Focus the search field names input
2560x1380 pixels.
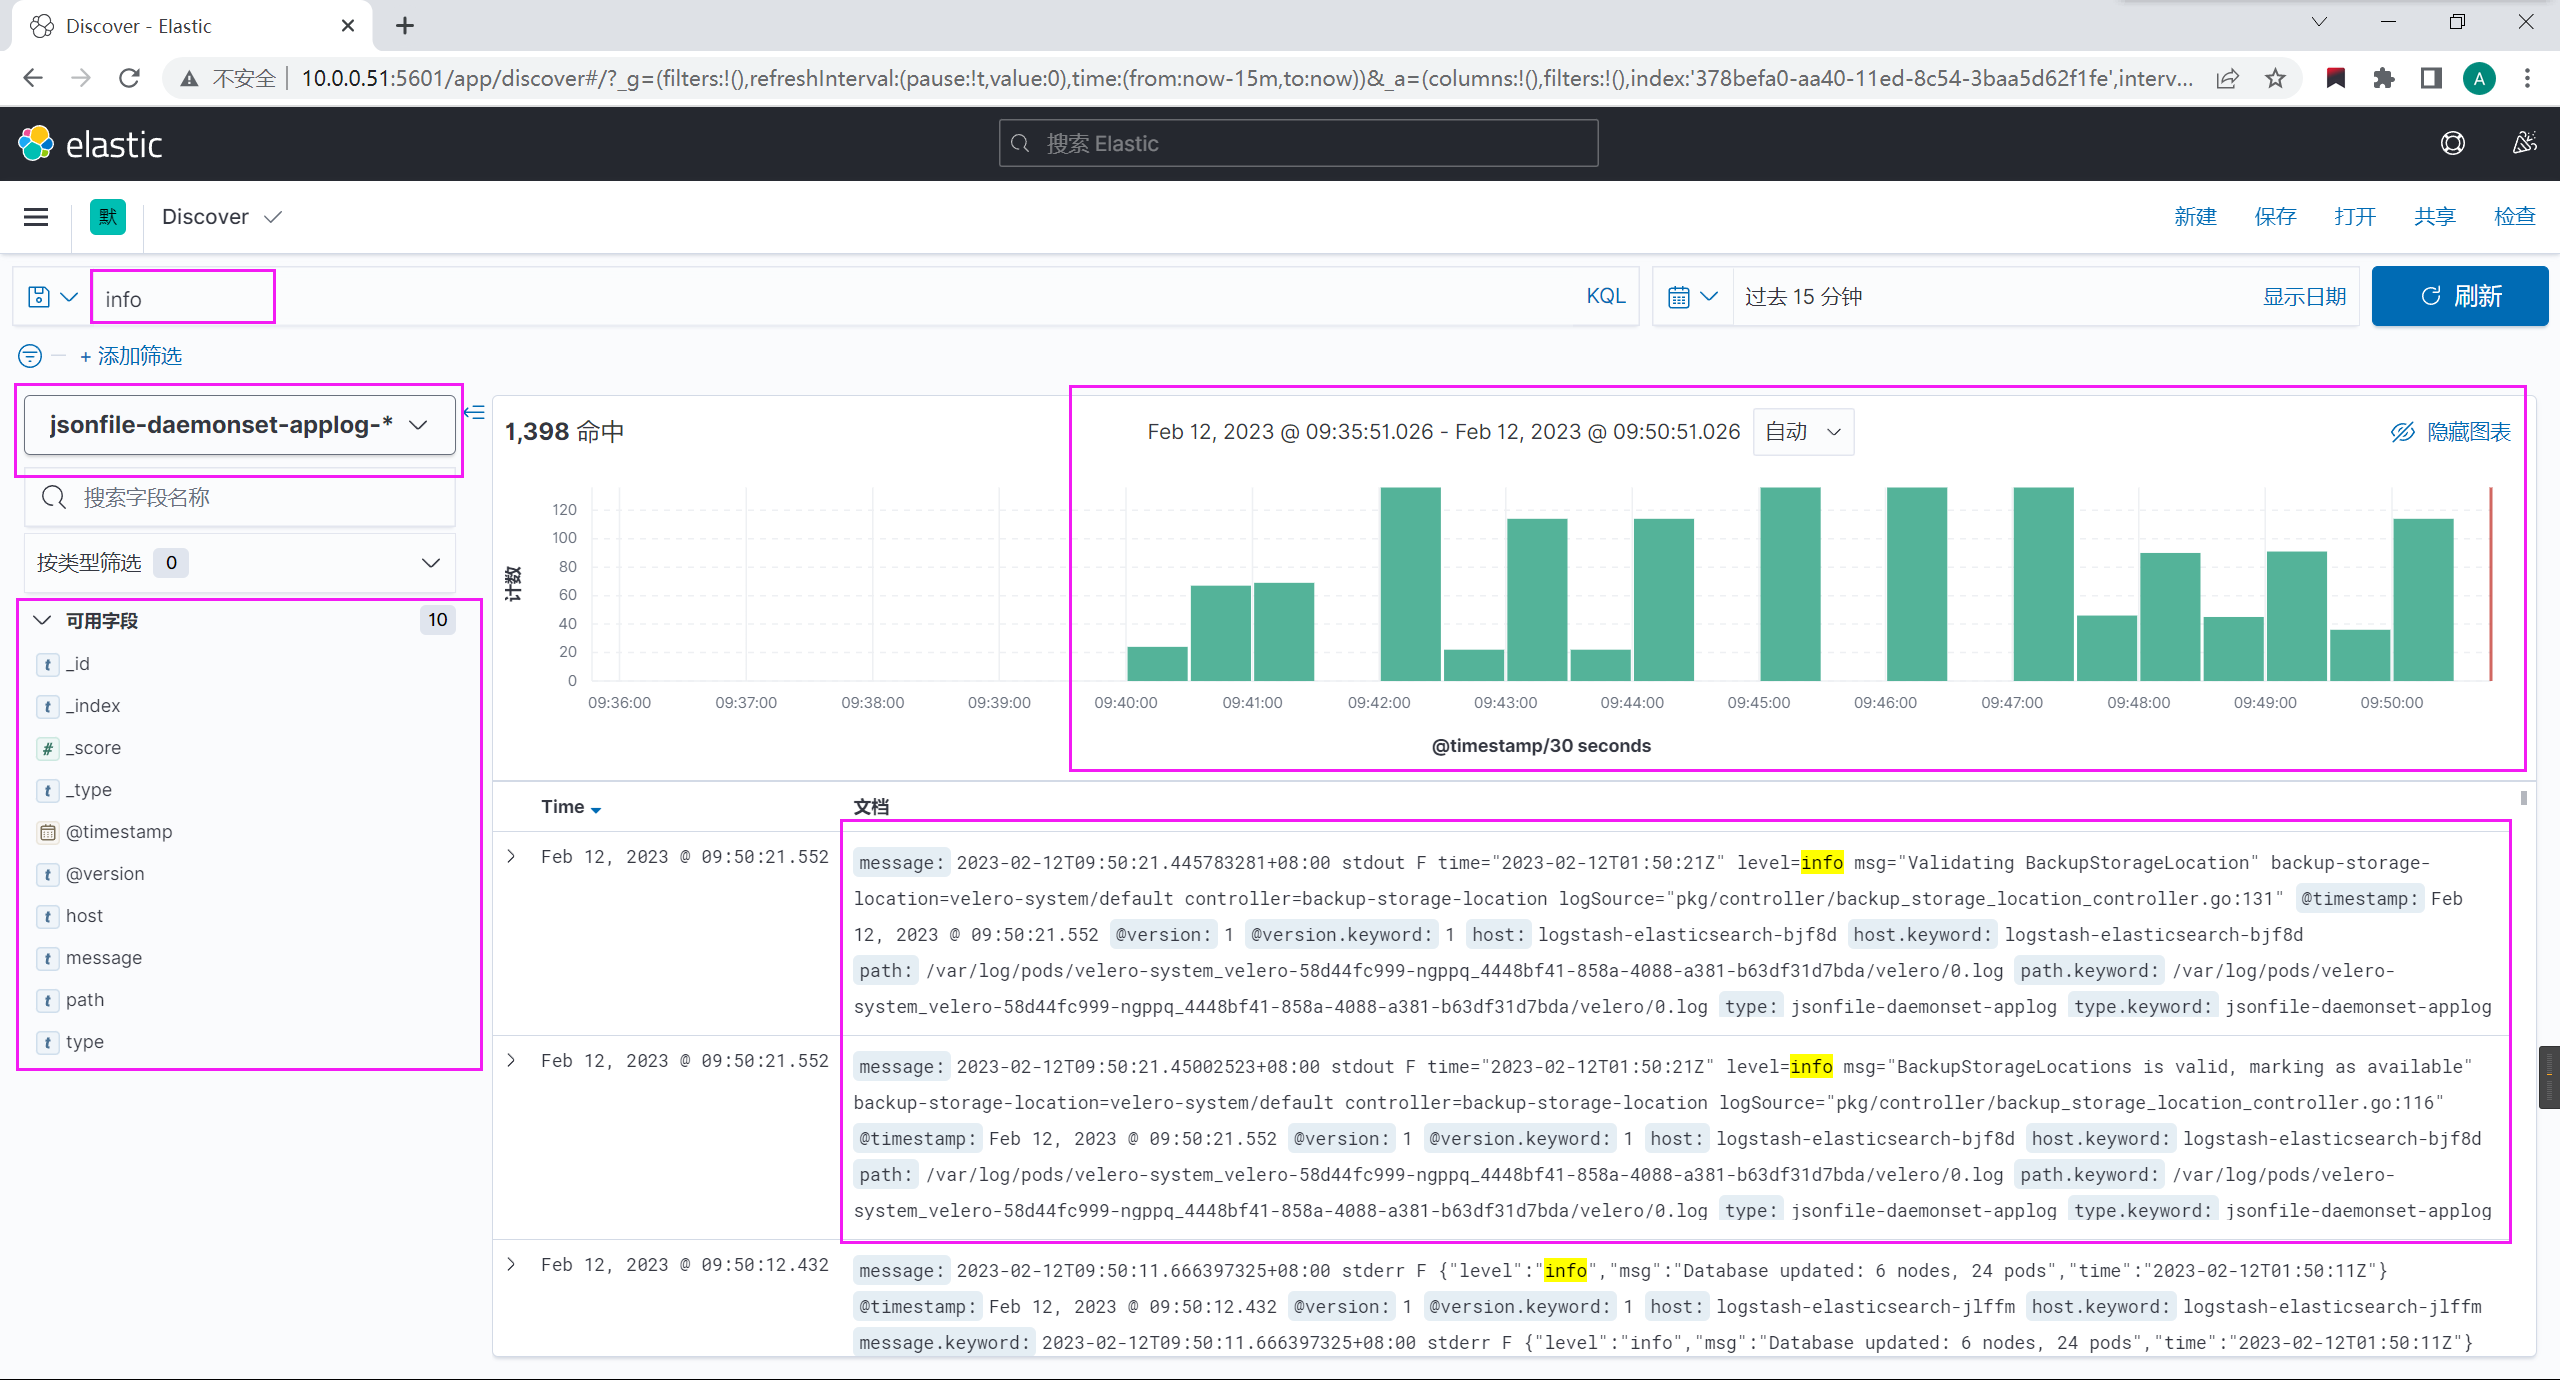pyautogui.click(x=240, y=497)
